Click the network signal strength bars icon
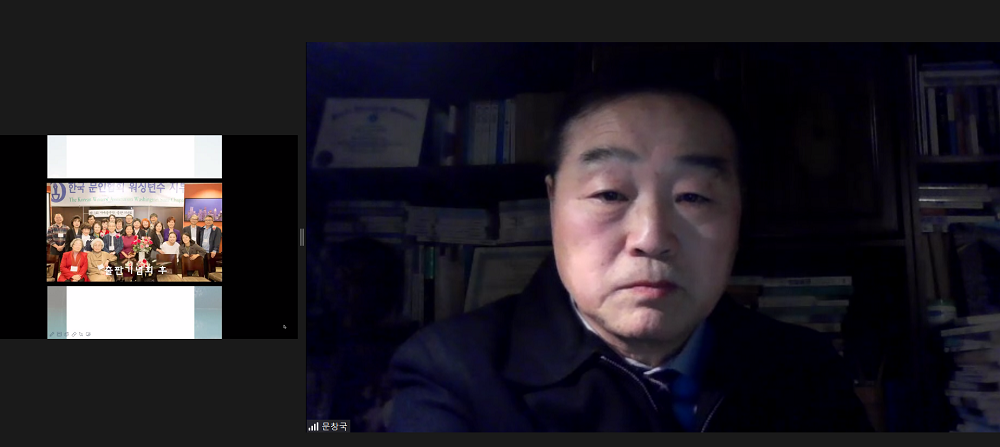Image resolution: width=1000 pixels, height=447 pixels. pyautogui.click(x=313, y=426)
